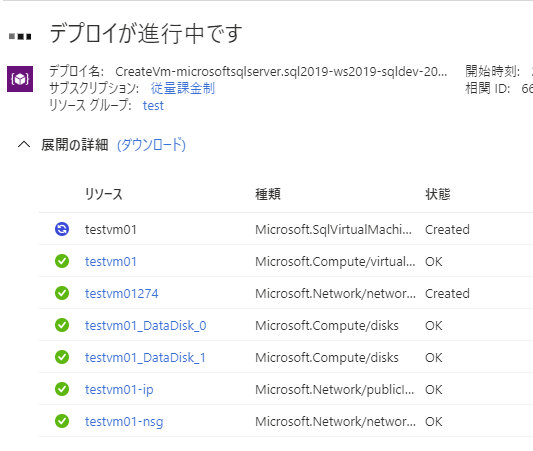The image size is (533, 451).
Task: Open the test resource group link
Action: (x=153, y=106)
